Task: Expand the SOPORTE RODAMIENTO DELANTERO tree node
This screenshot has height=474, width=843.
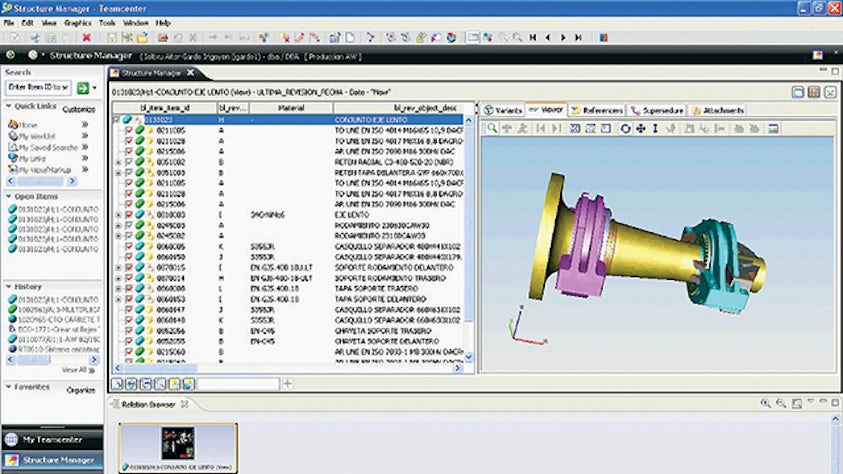Action: pos(118,267)
